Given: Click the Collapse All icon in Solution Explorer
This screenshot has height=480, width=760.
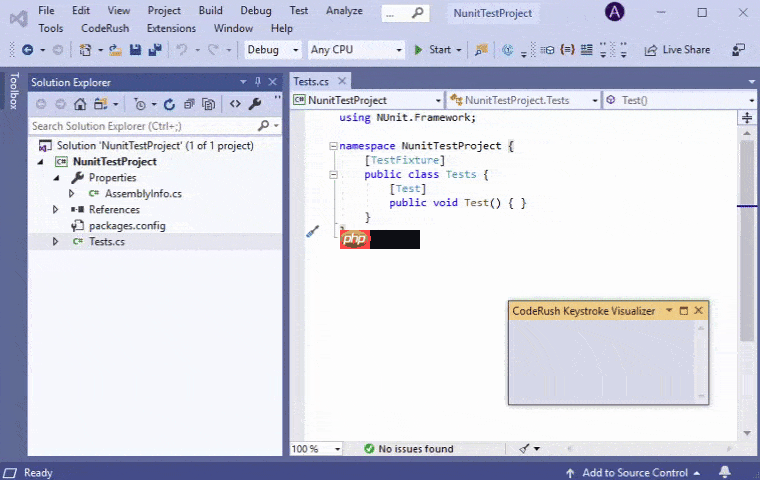Looking at the screenshot, I should 189,104.
